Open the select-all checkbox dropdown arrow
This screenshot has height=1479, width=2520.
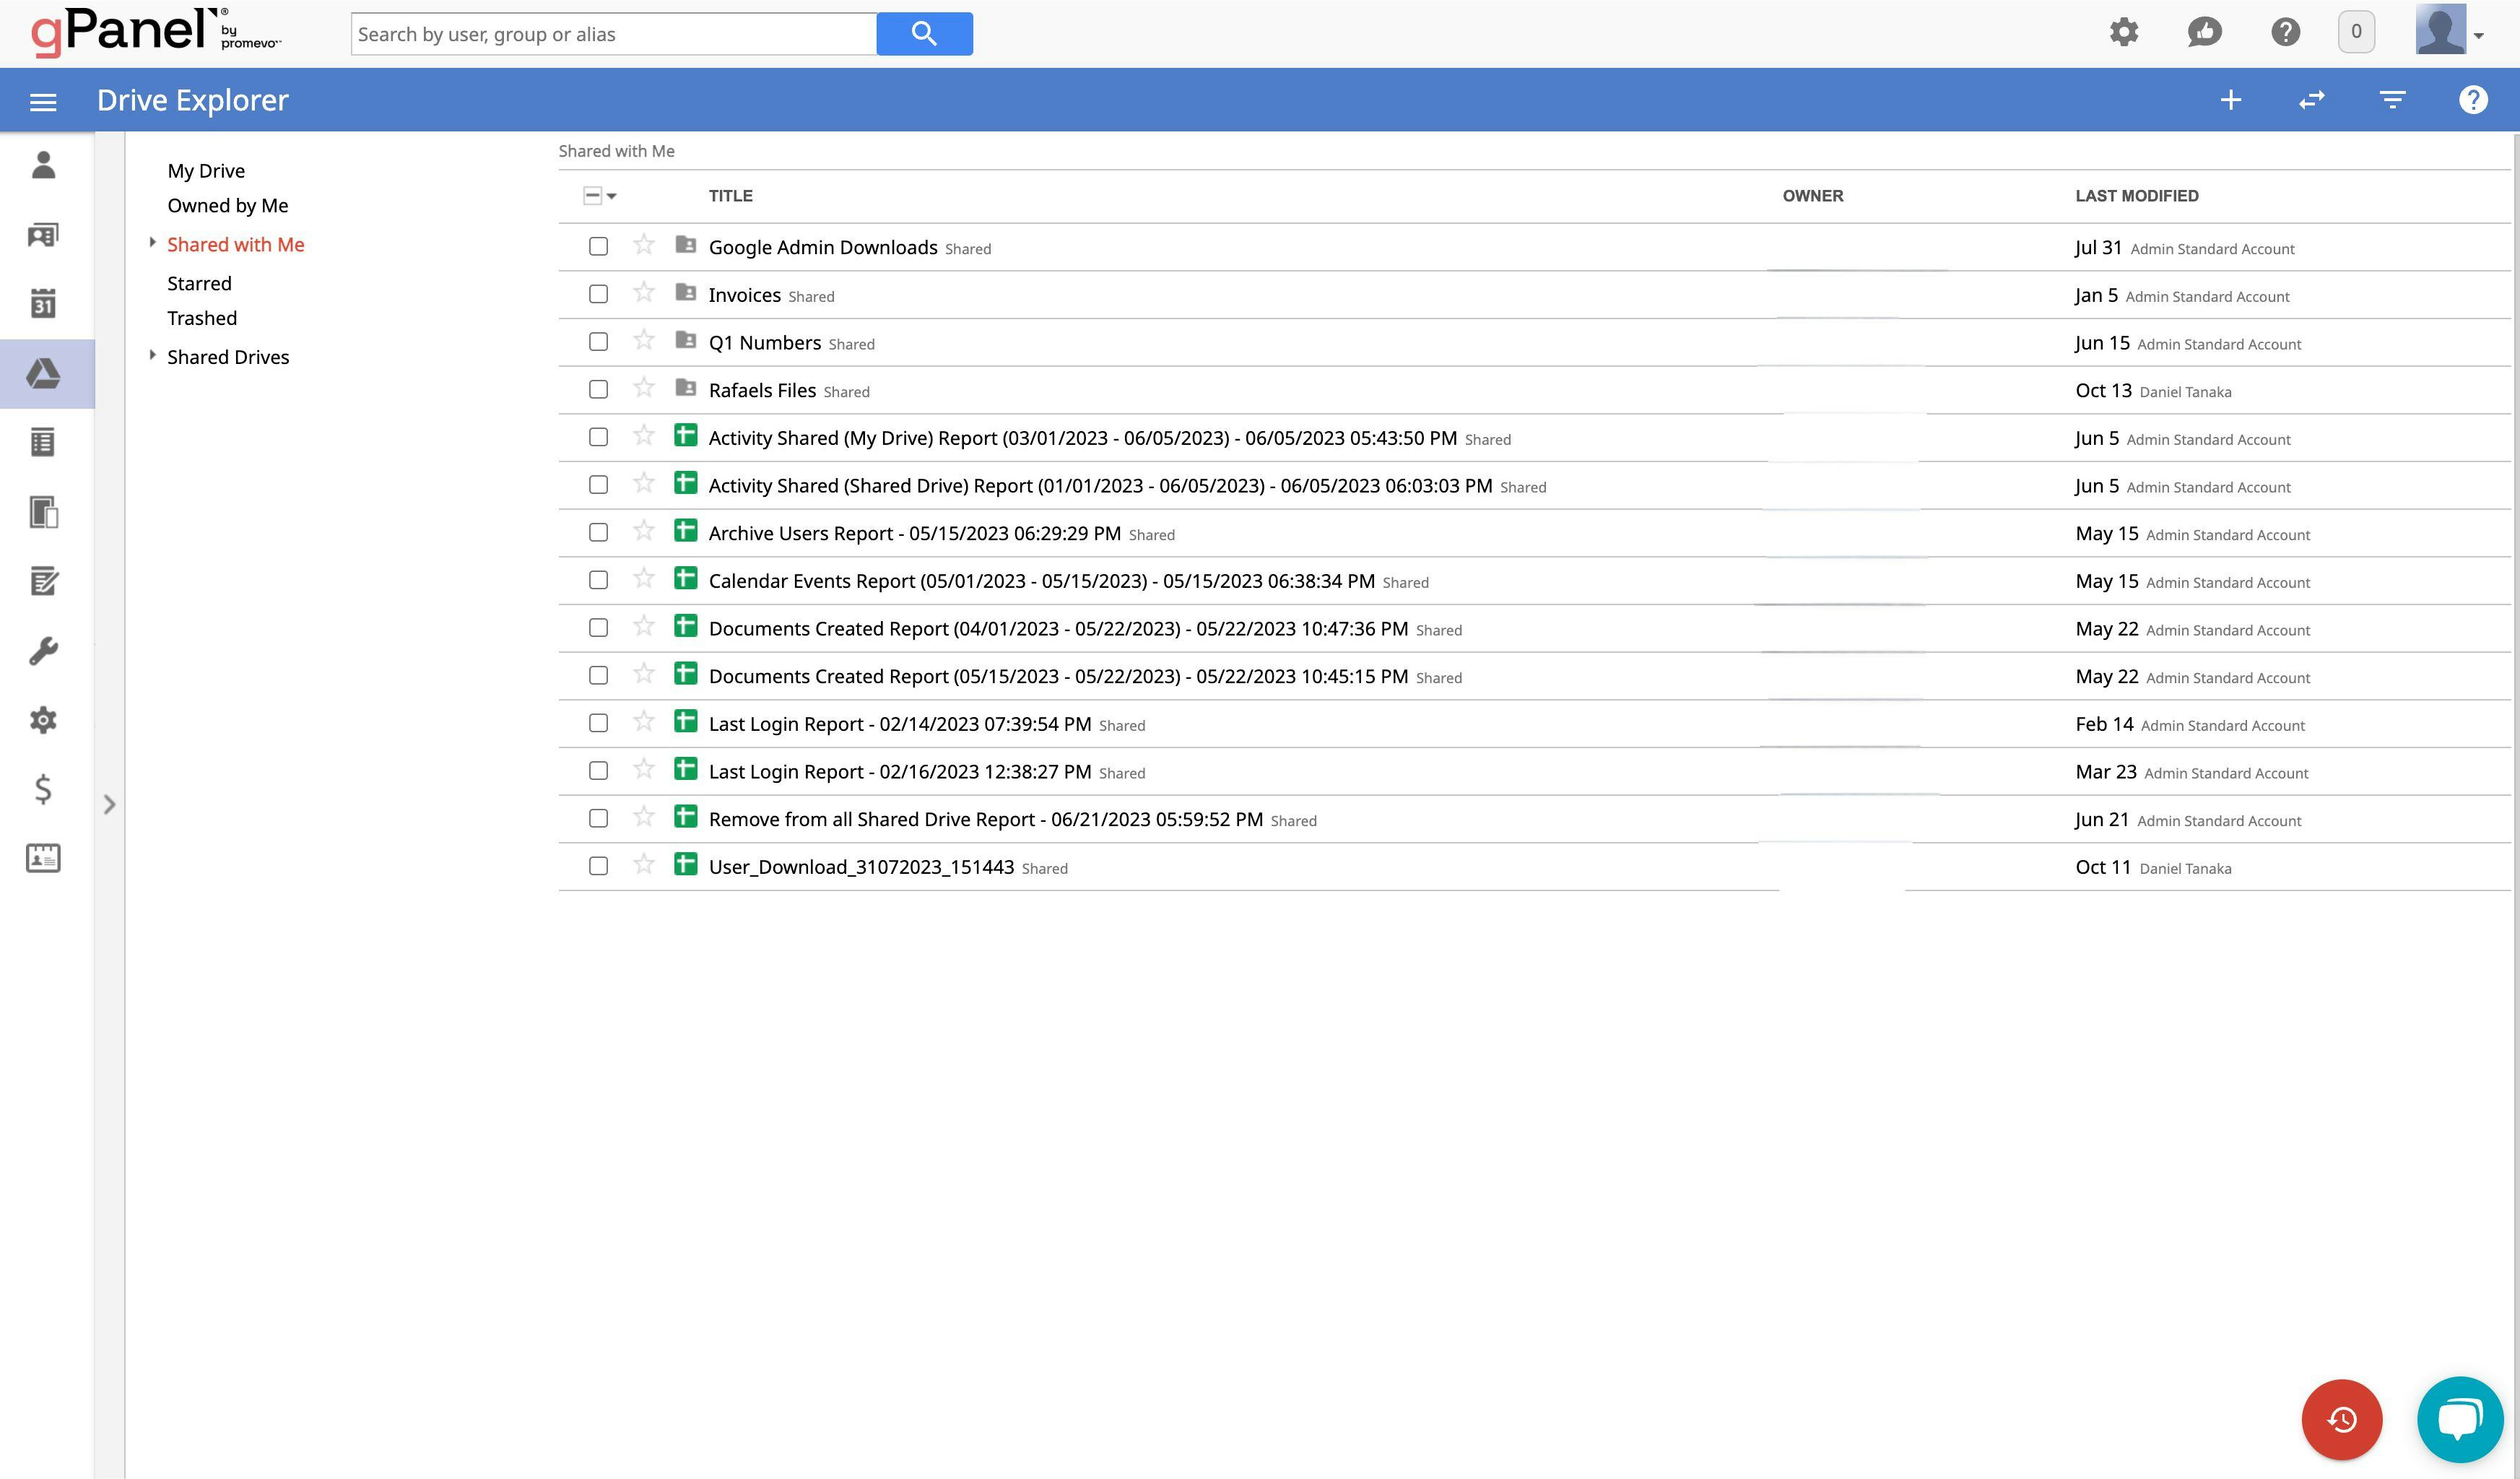612,196
